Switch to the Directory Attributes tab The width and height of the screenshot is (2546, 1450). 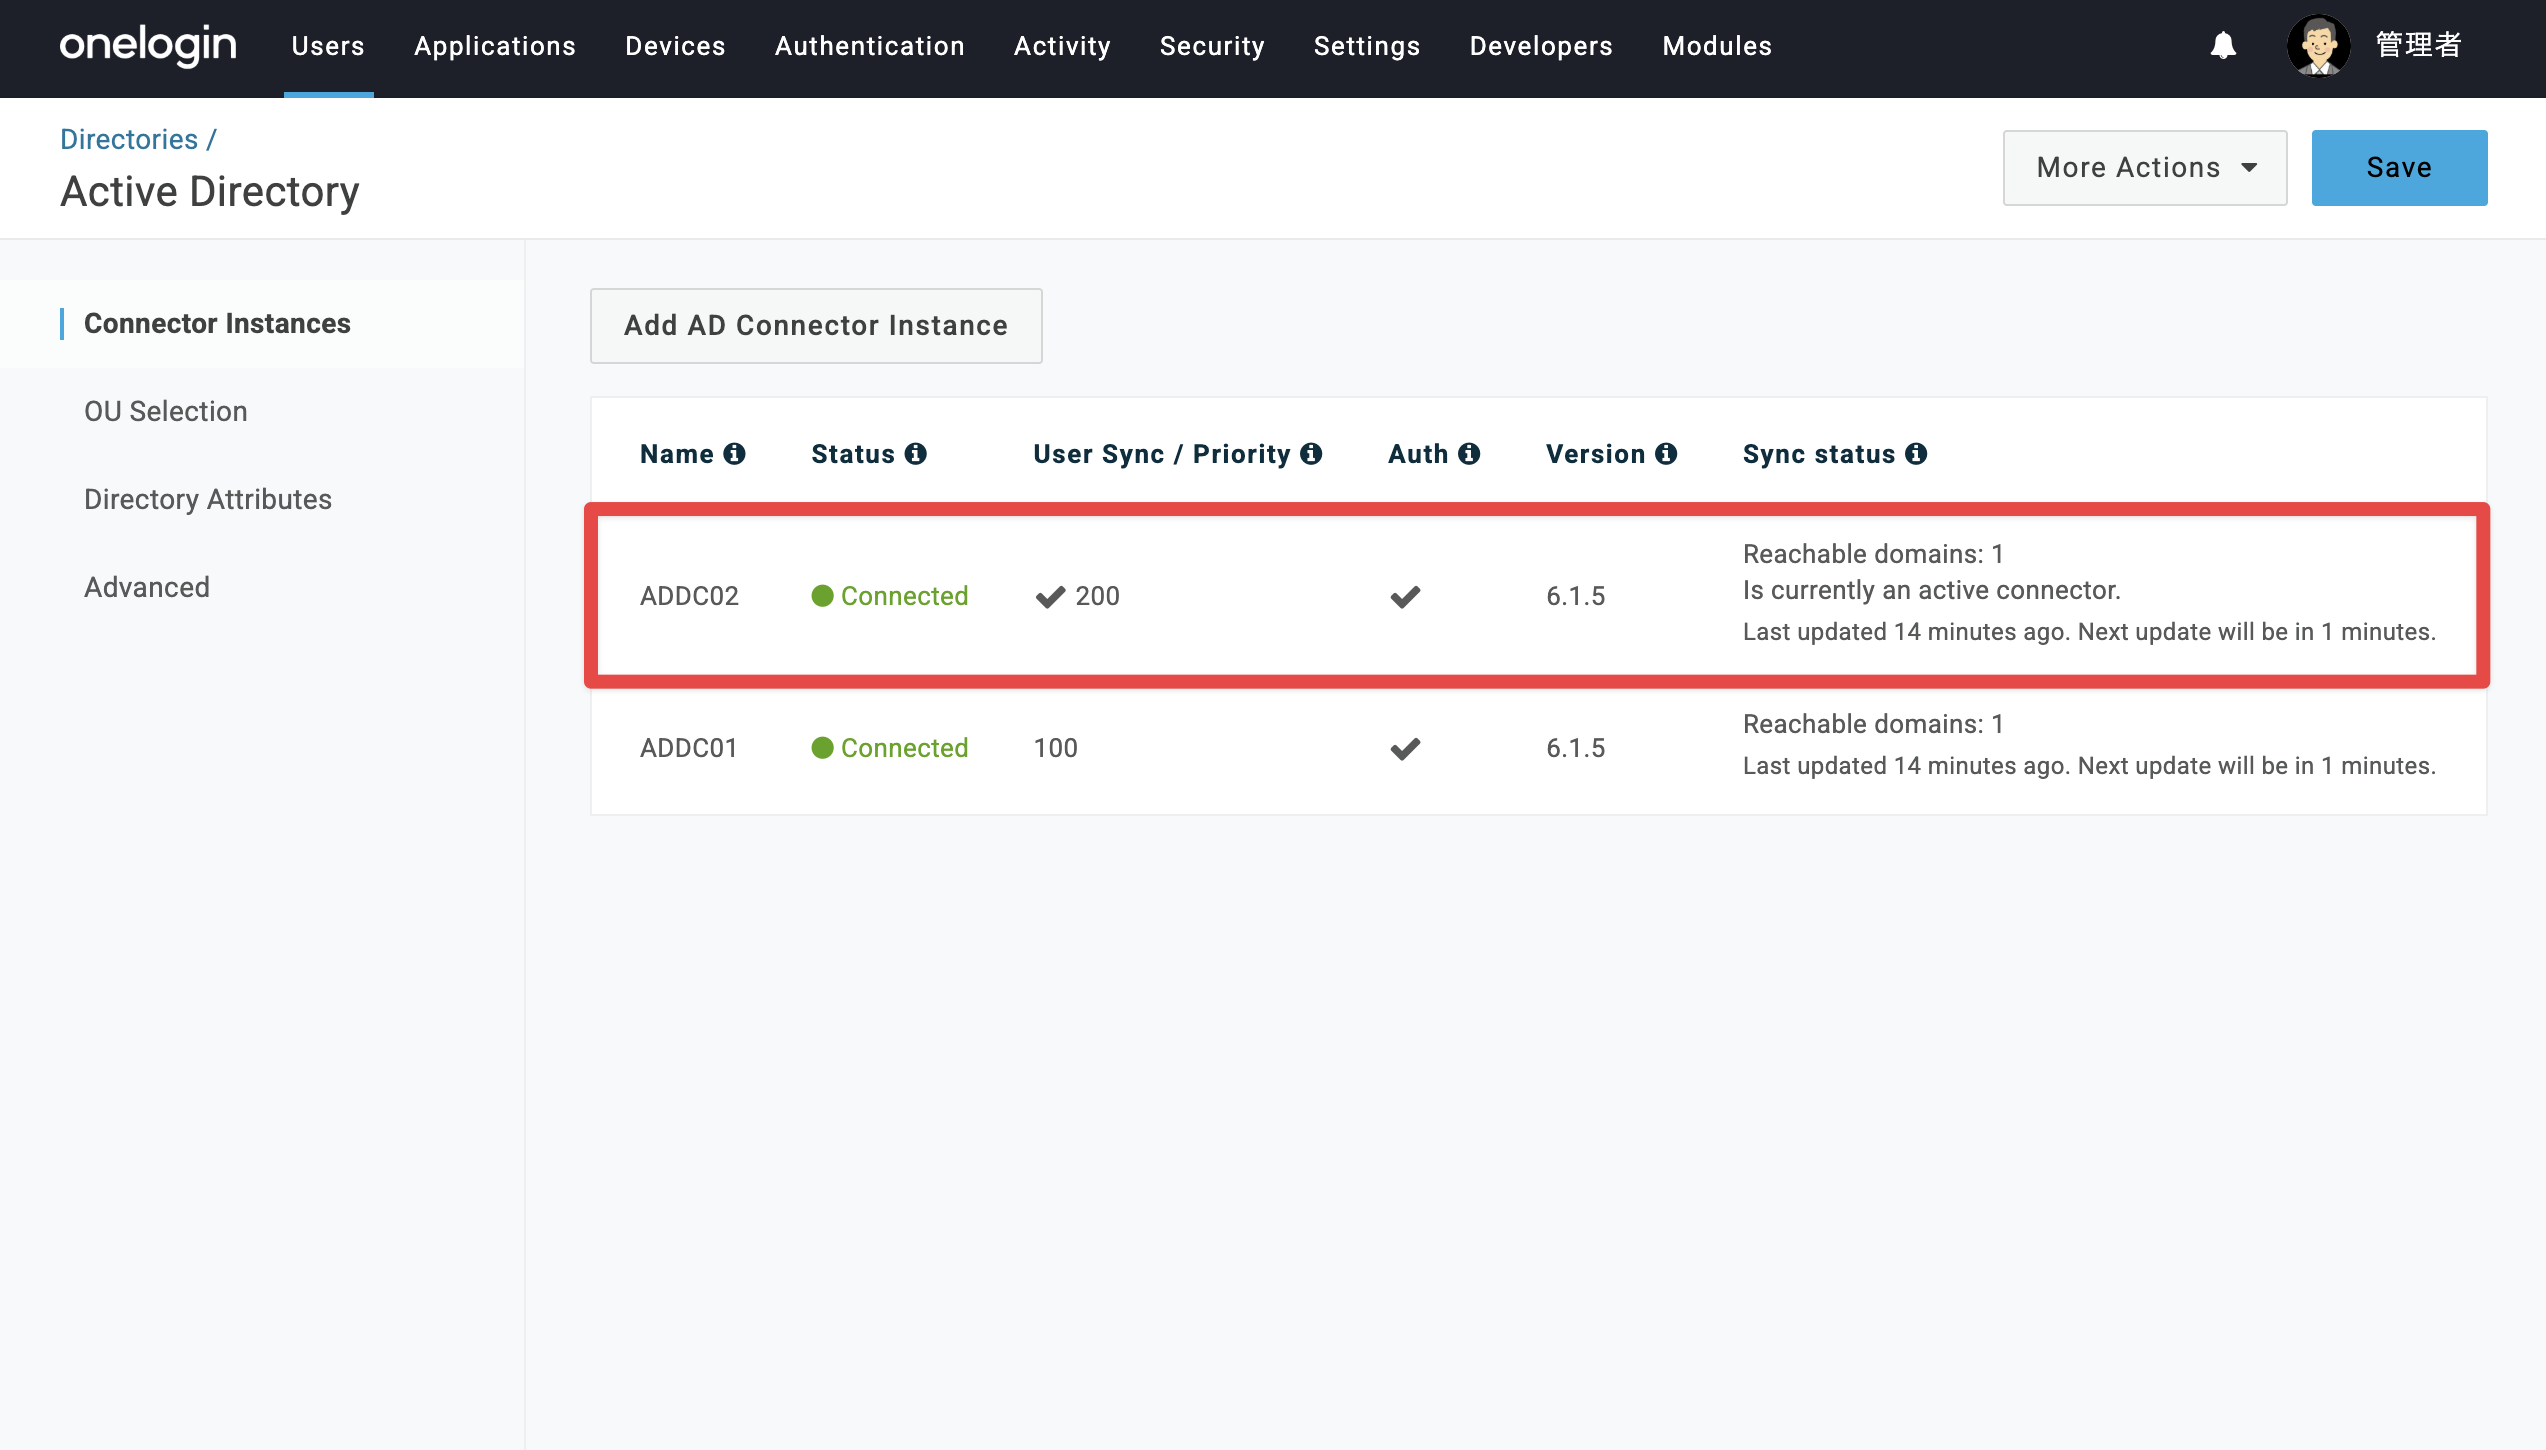208,500
